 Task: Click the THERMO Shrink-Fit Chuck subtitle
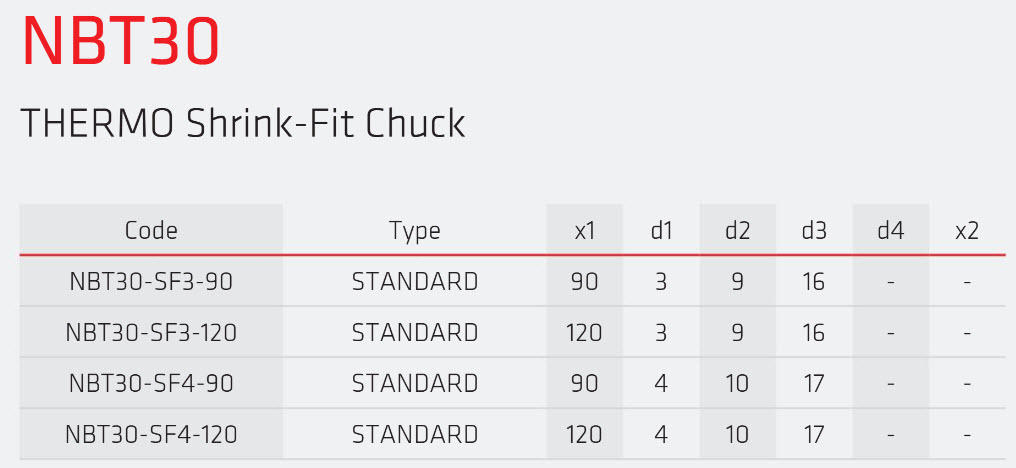pyautogui.click(x=243, y=123)
